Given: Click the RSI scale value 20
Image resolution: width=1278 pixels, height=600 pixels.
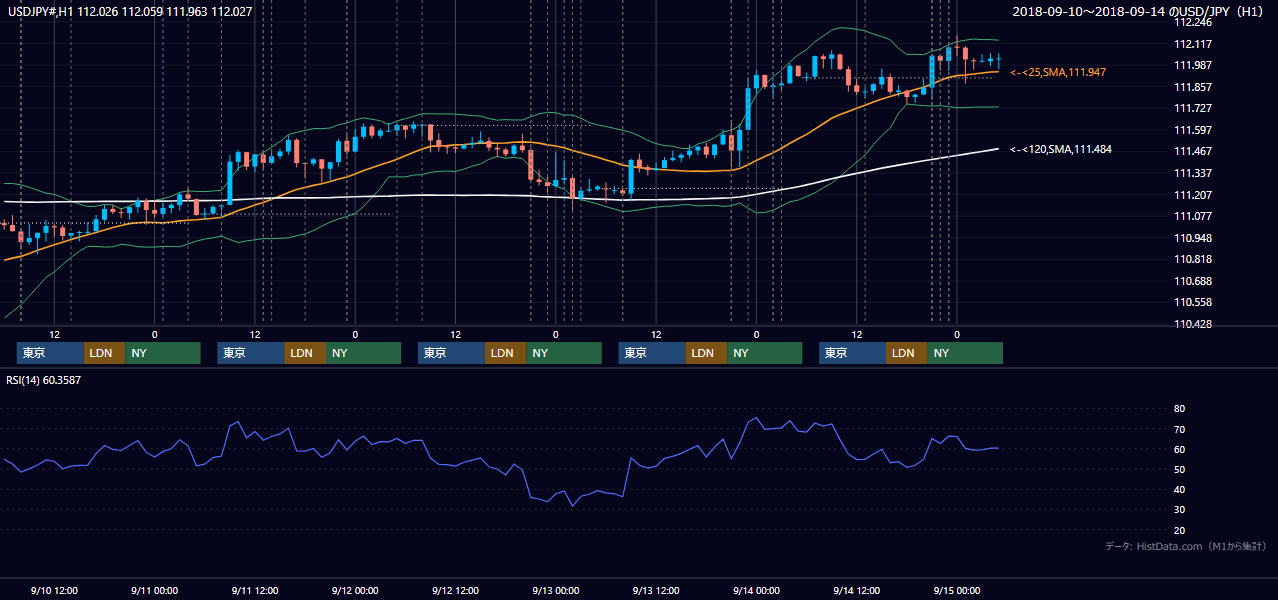Looking at the screenshot, I should (1179, 530).
